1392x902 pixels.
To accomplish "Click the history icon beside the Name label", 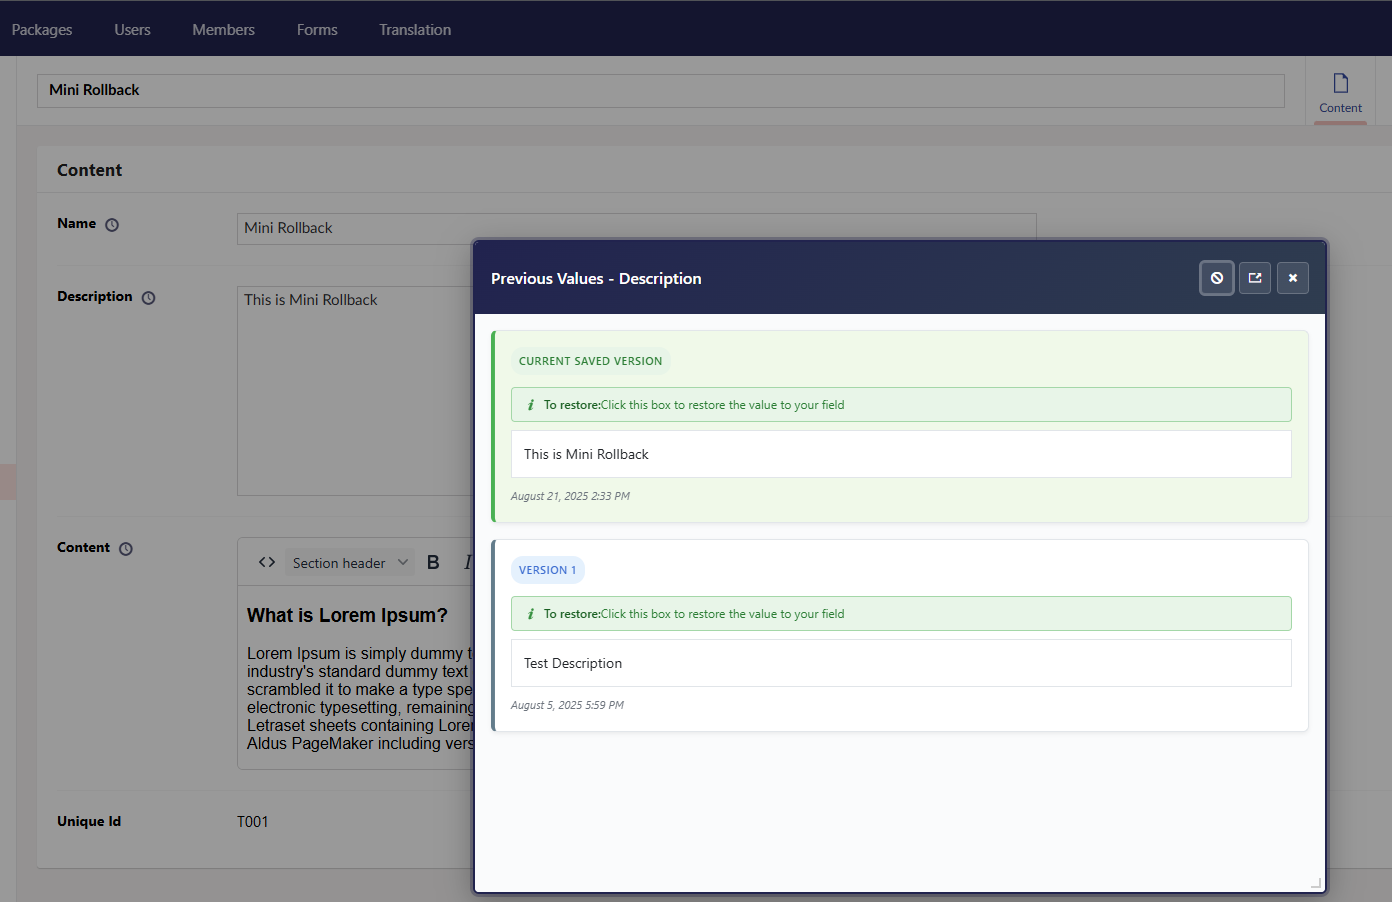I will 110,225.
